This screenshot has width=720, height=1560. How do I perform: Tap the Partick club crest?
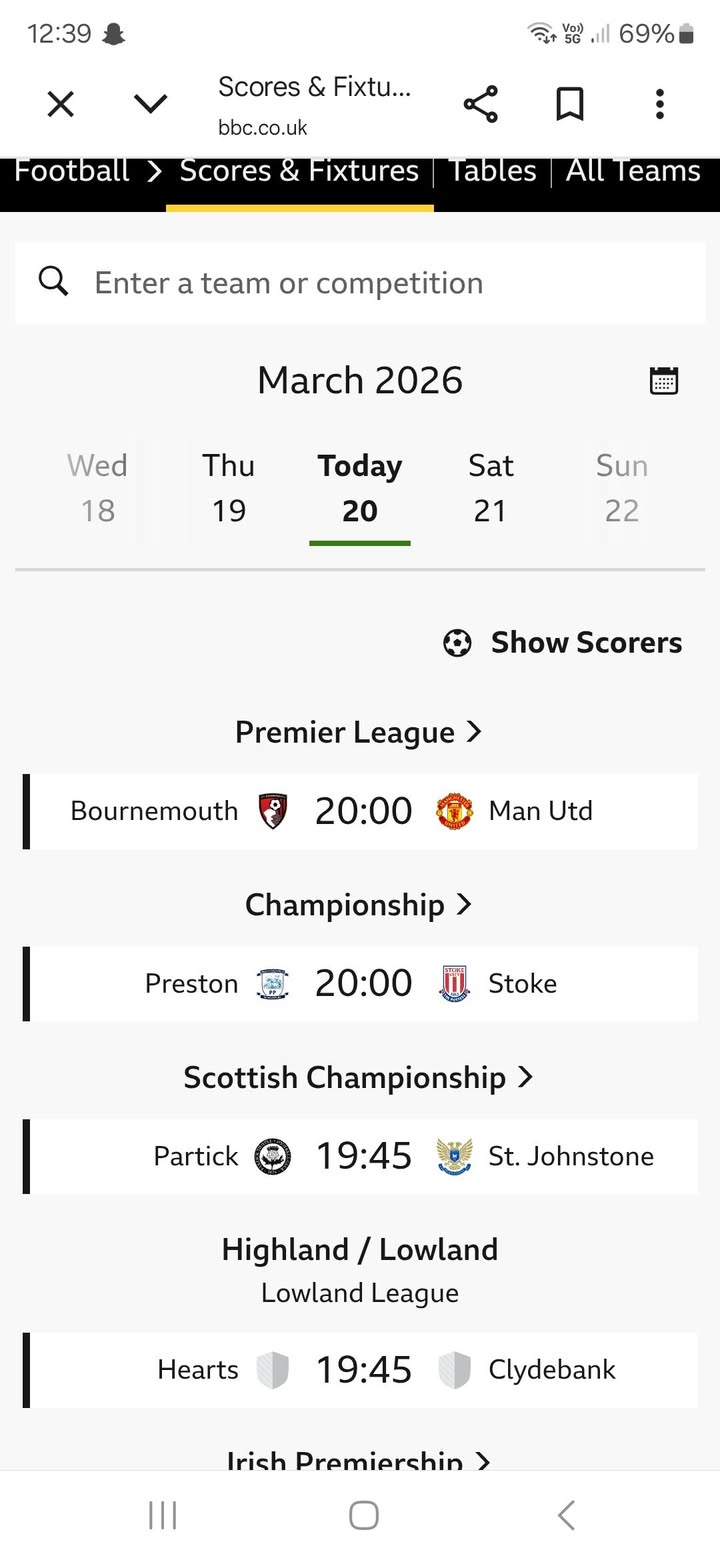(273, 1156)
